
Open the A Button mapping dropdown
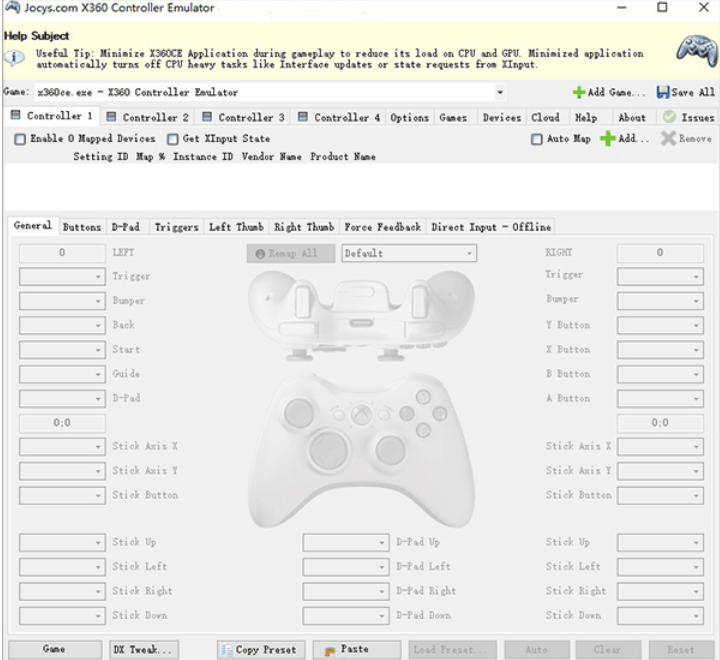(x=697, y=399)
